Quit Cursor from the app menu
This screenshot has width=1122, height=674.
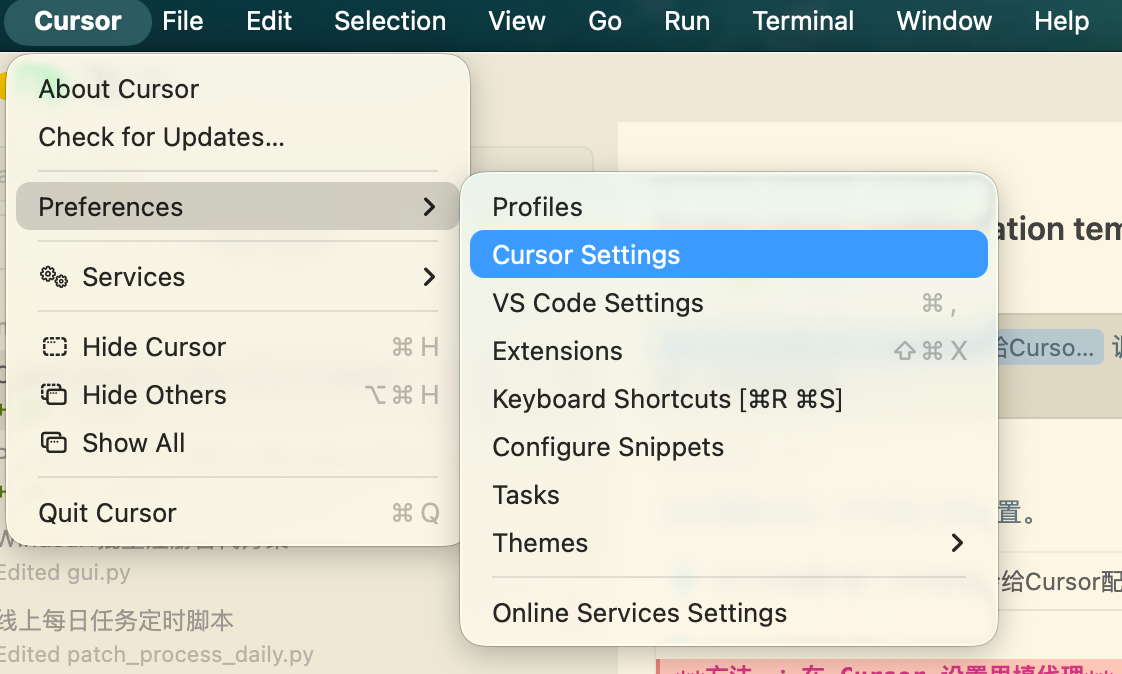click(x=107, y=513)
